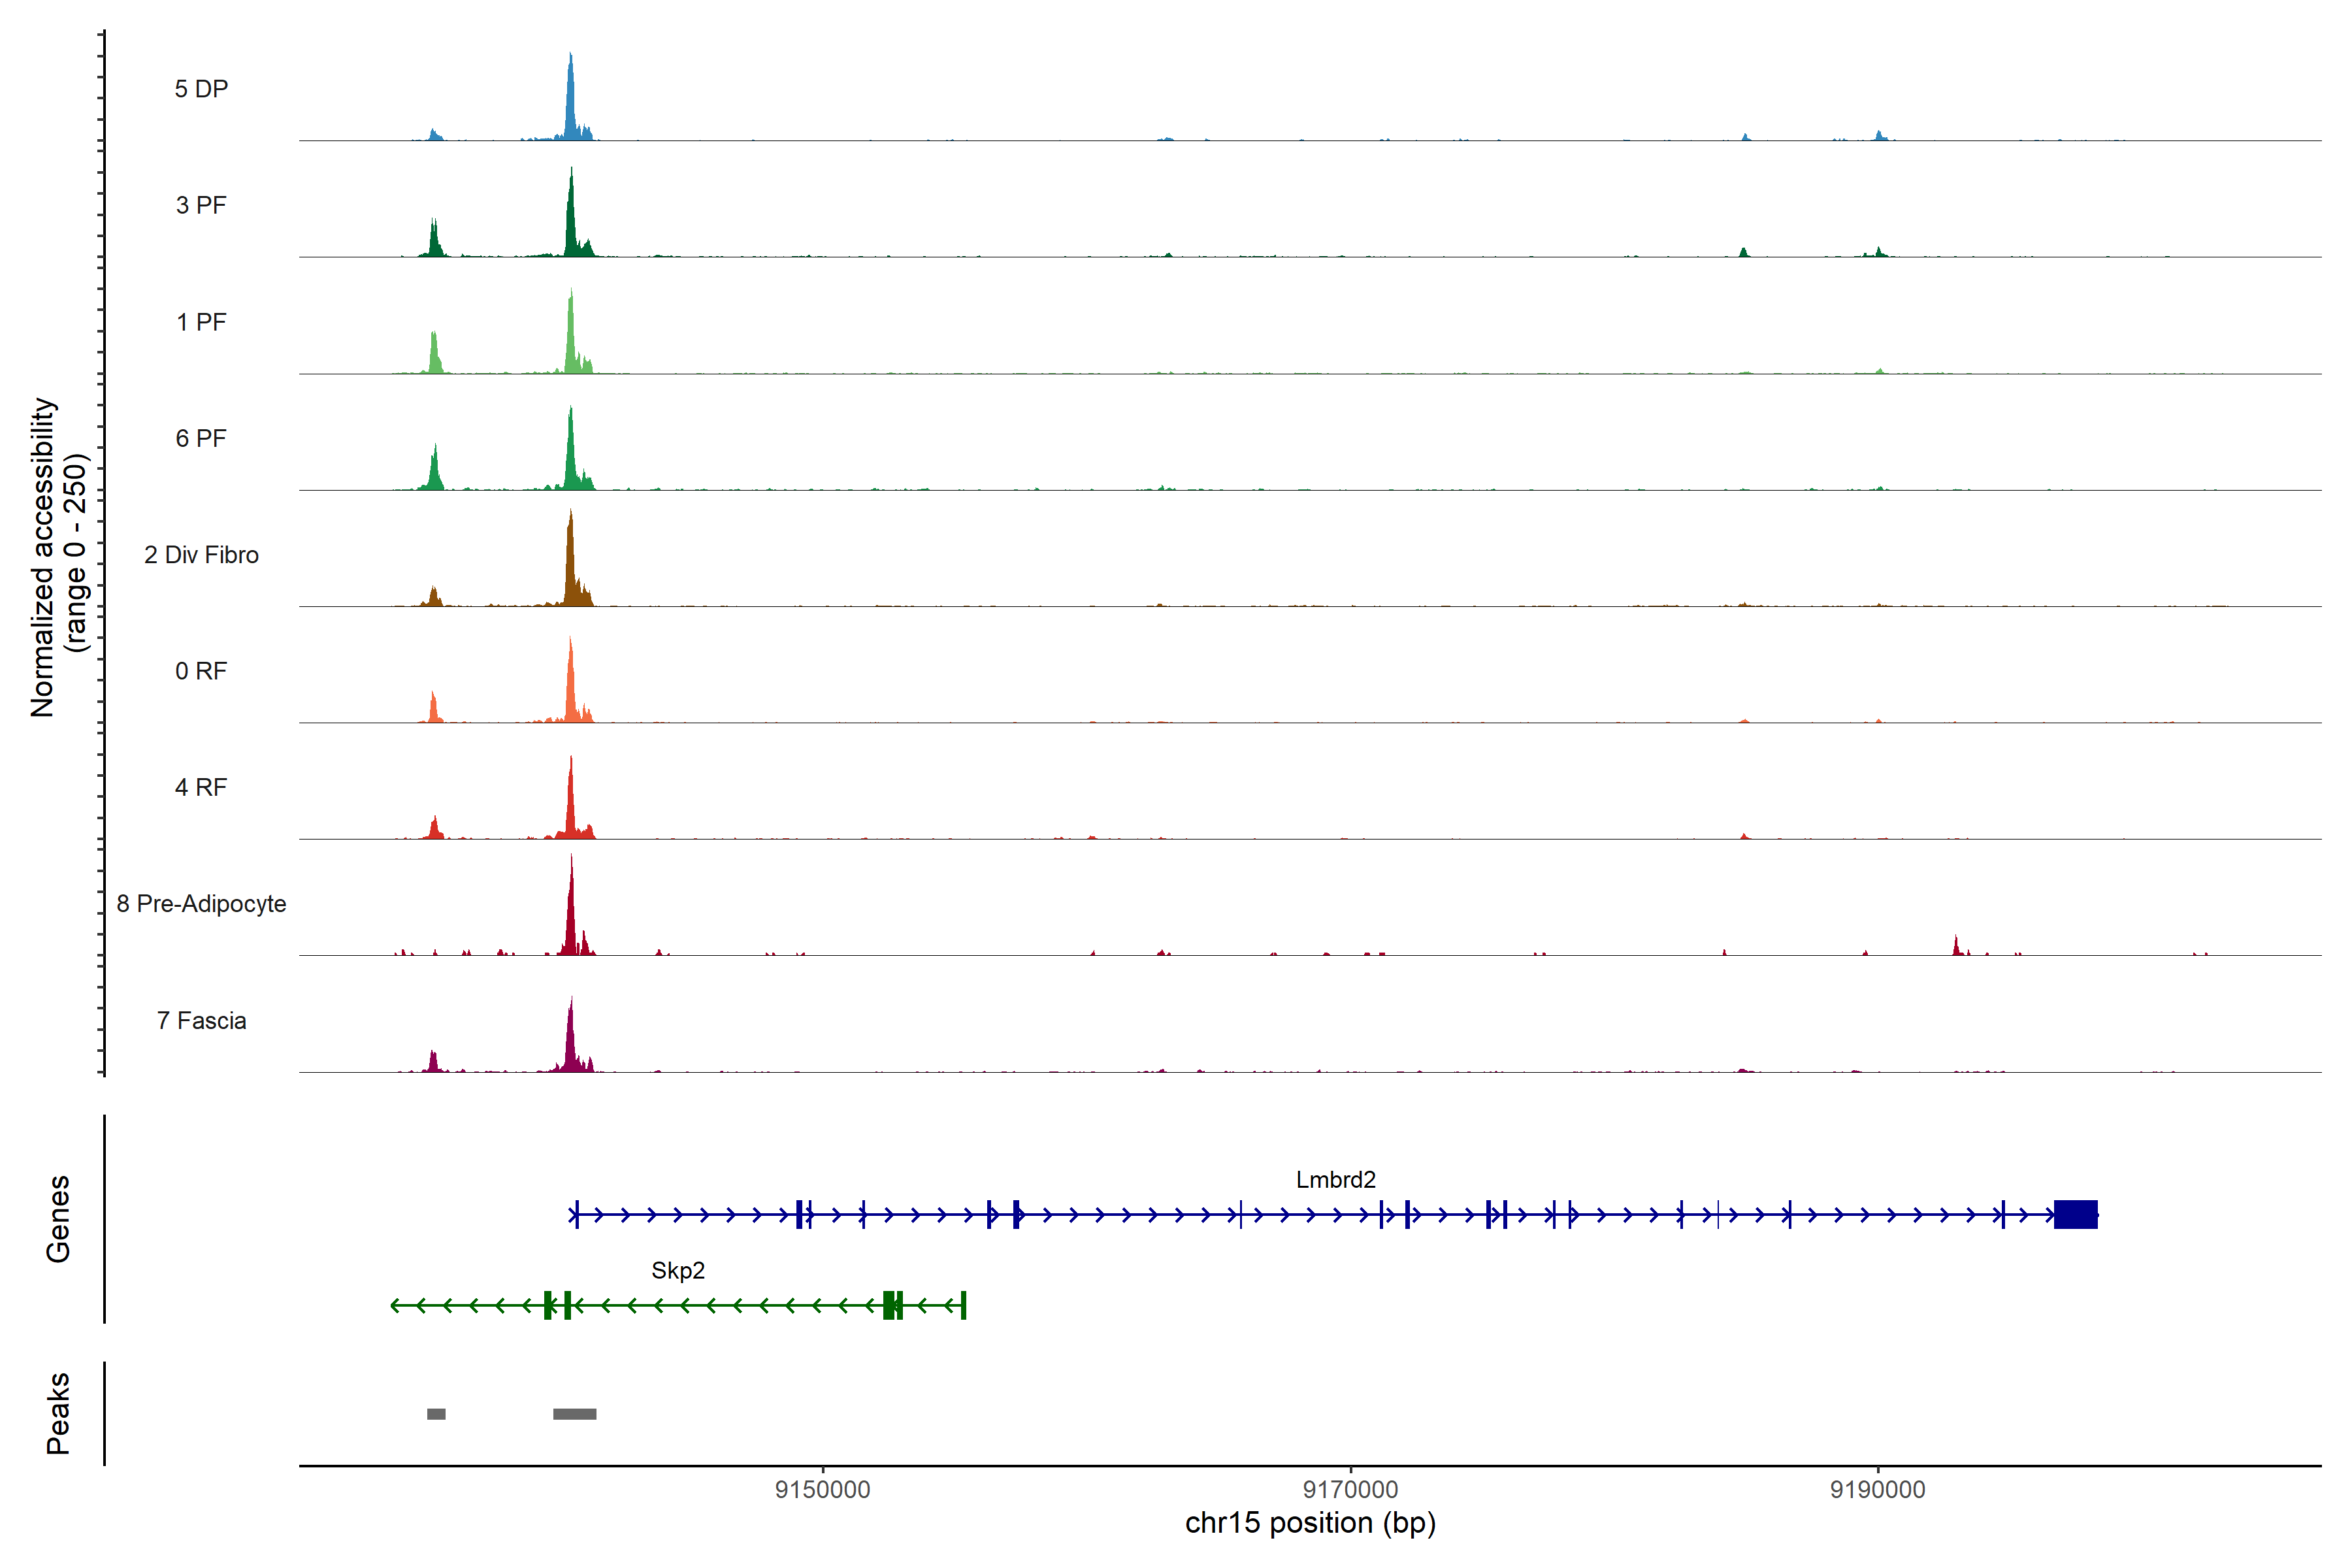Click the wider gray peak bar
The image size is (2352, 1568).
click(575, 1414)
